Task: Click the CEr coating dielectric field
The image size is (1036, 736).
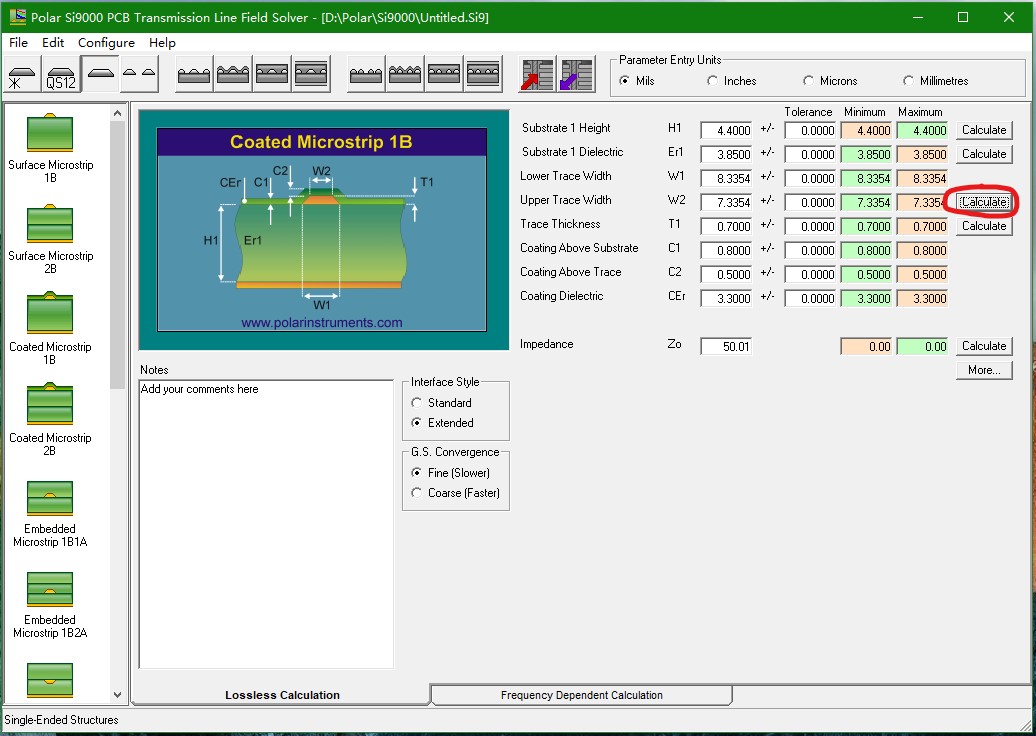Action: point(726,299)
